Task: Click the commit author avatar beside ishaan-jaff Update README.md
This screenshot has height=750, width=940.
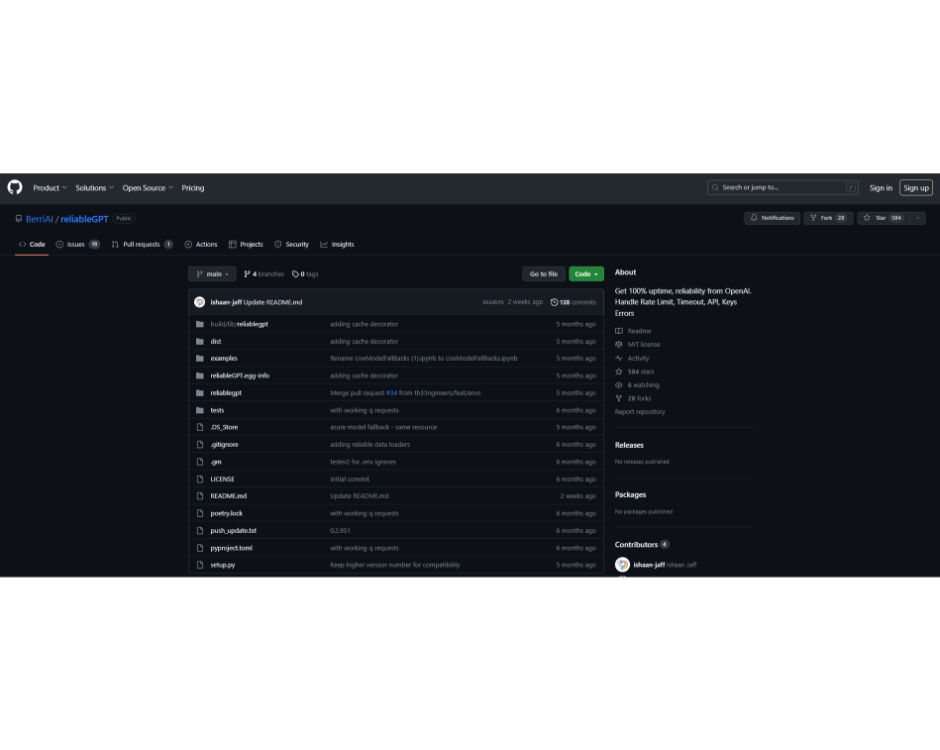Action: [200, 302]
